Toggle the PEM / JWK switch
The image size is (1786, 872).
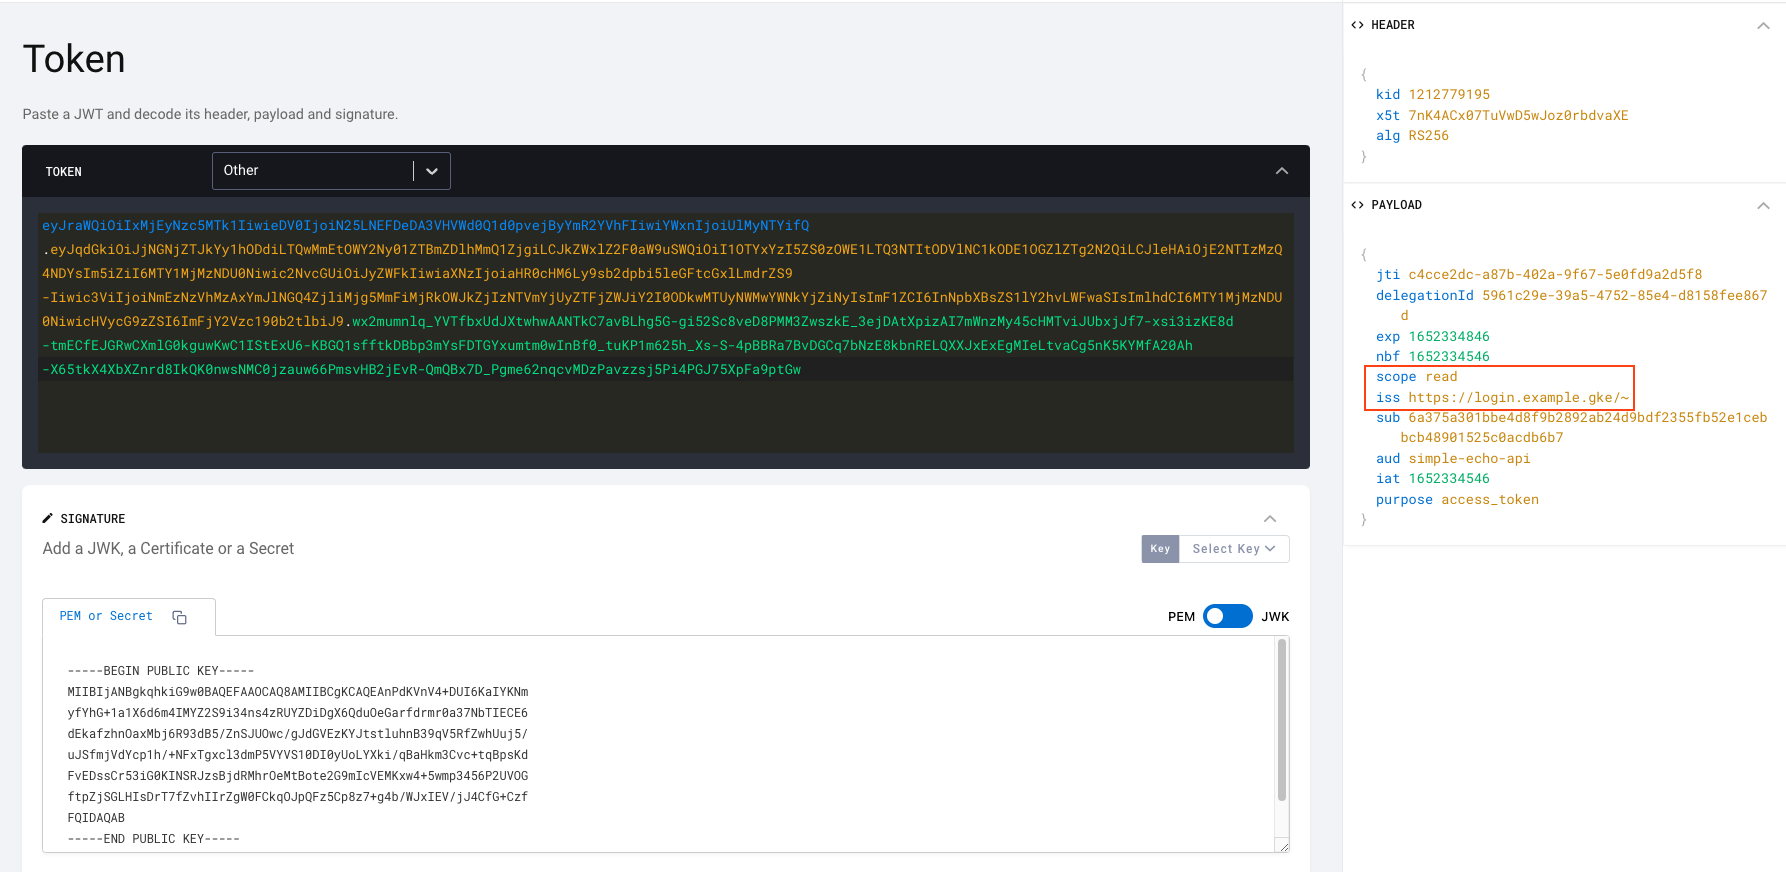pyautogui.click(x=1227, y=616)
